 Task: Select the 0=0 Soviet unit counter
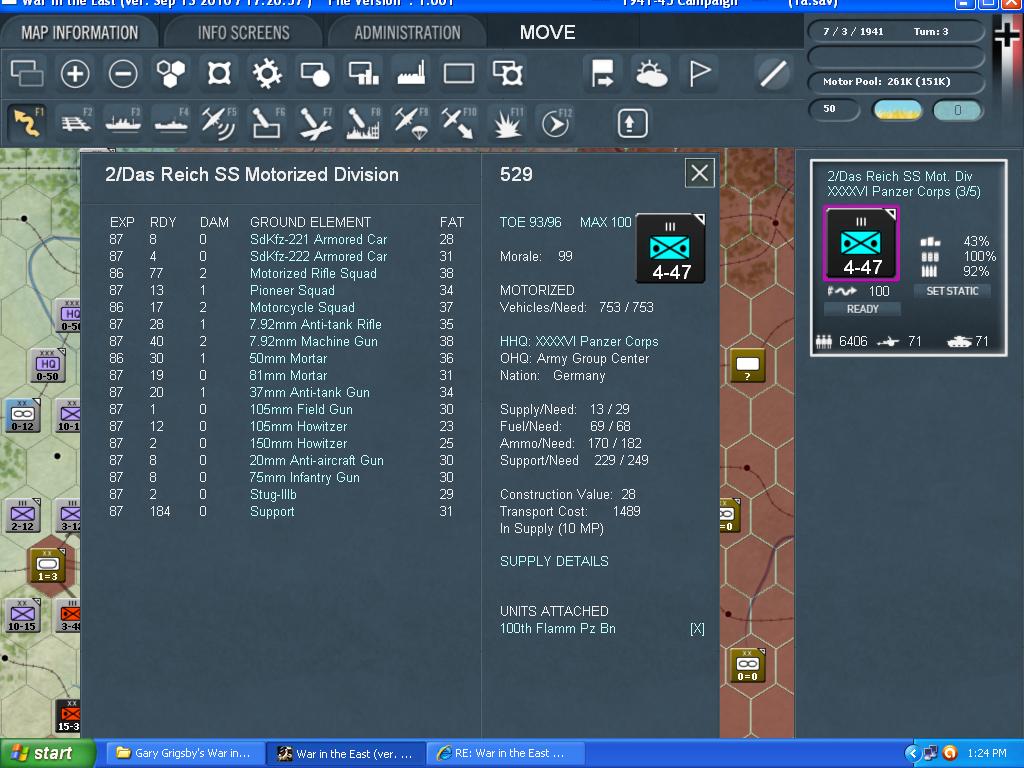click(x=747, y=665)
